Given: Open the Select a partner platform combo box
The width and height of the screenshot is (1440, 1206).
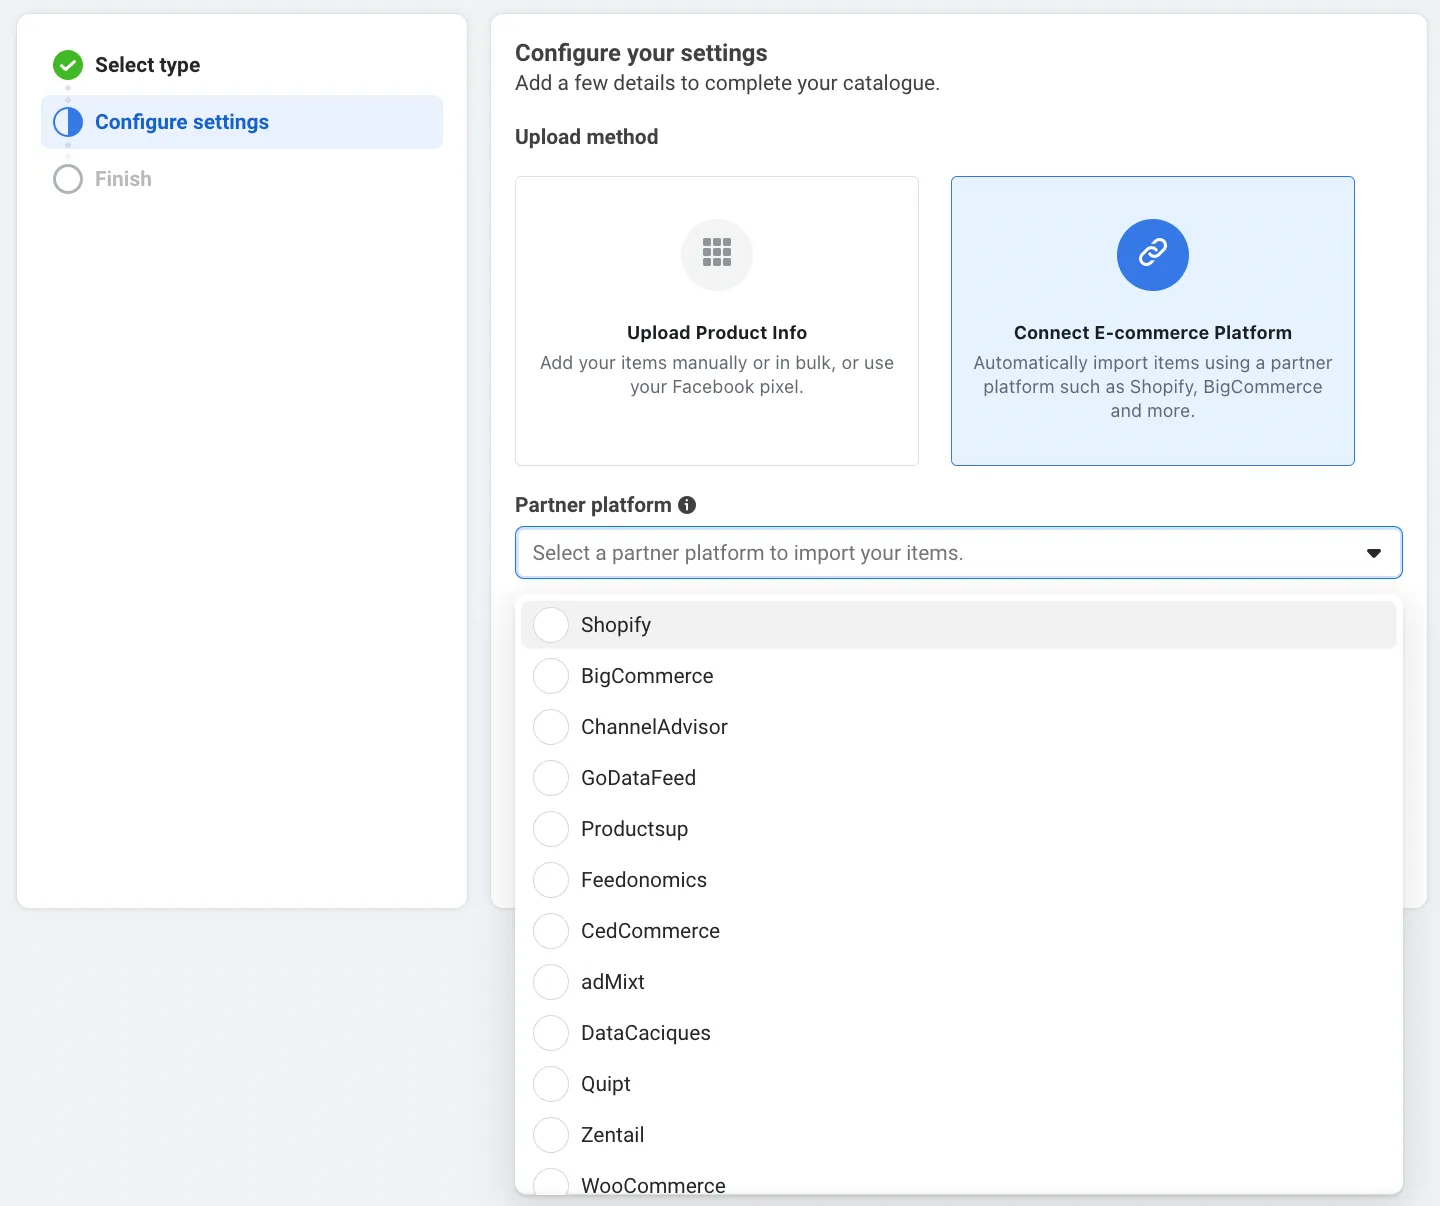Looking at the screenshot, I should coord(959,553).
